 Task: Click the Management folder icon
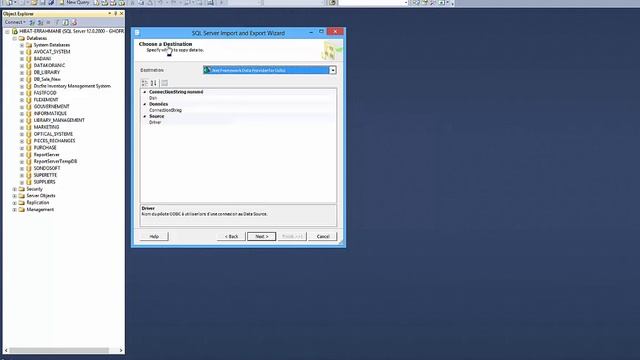(x=22, y=209)
